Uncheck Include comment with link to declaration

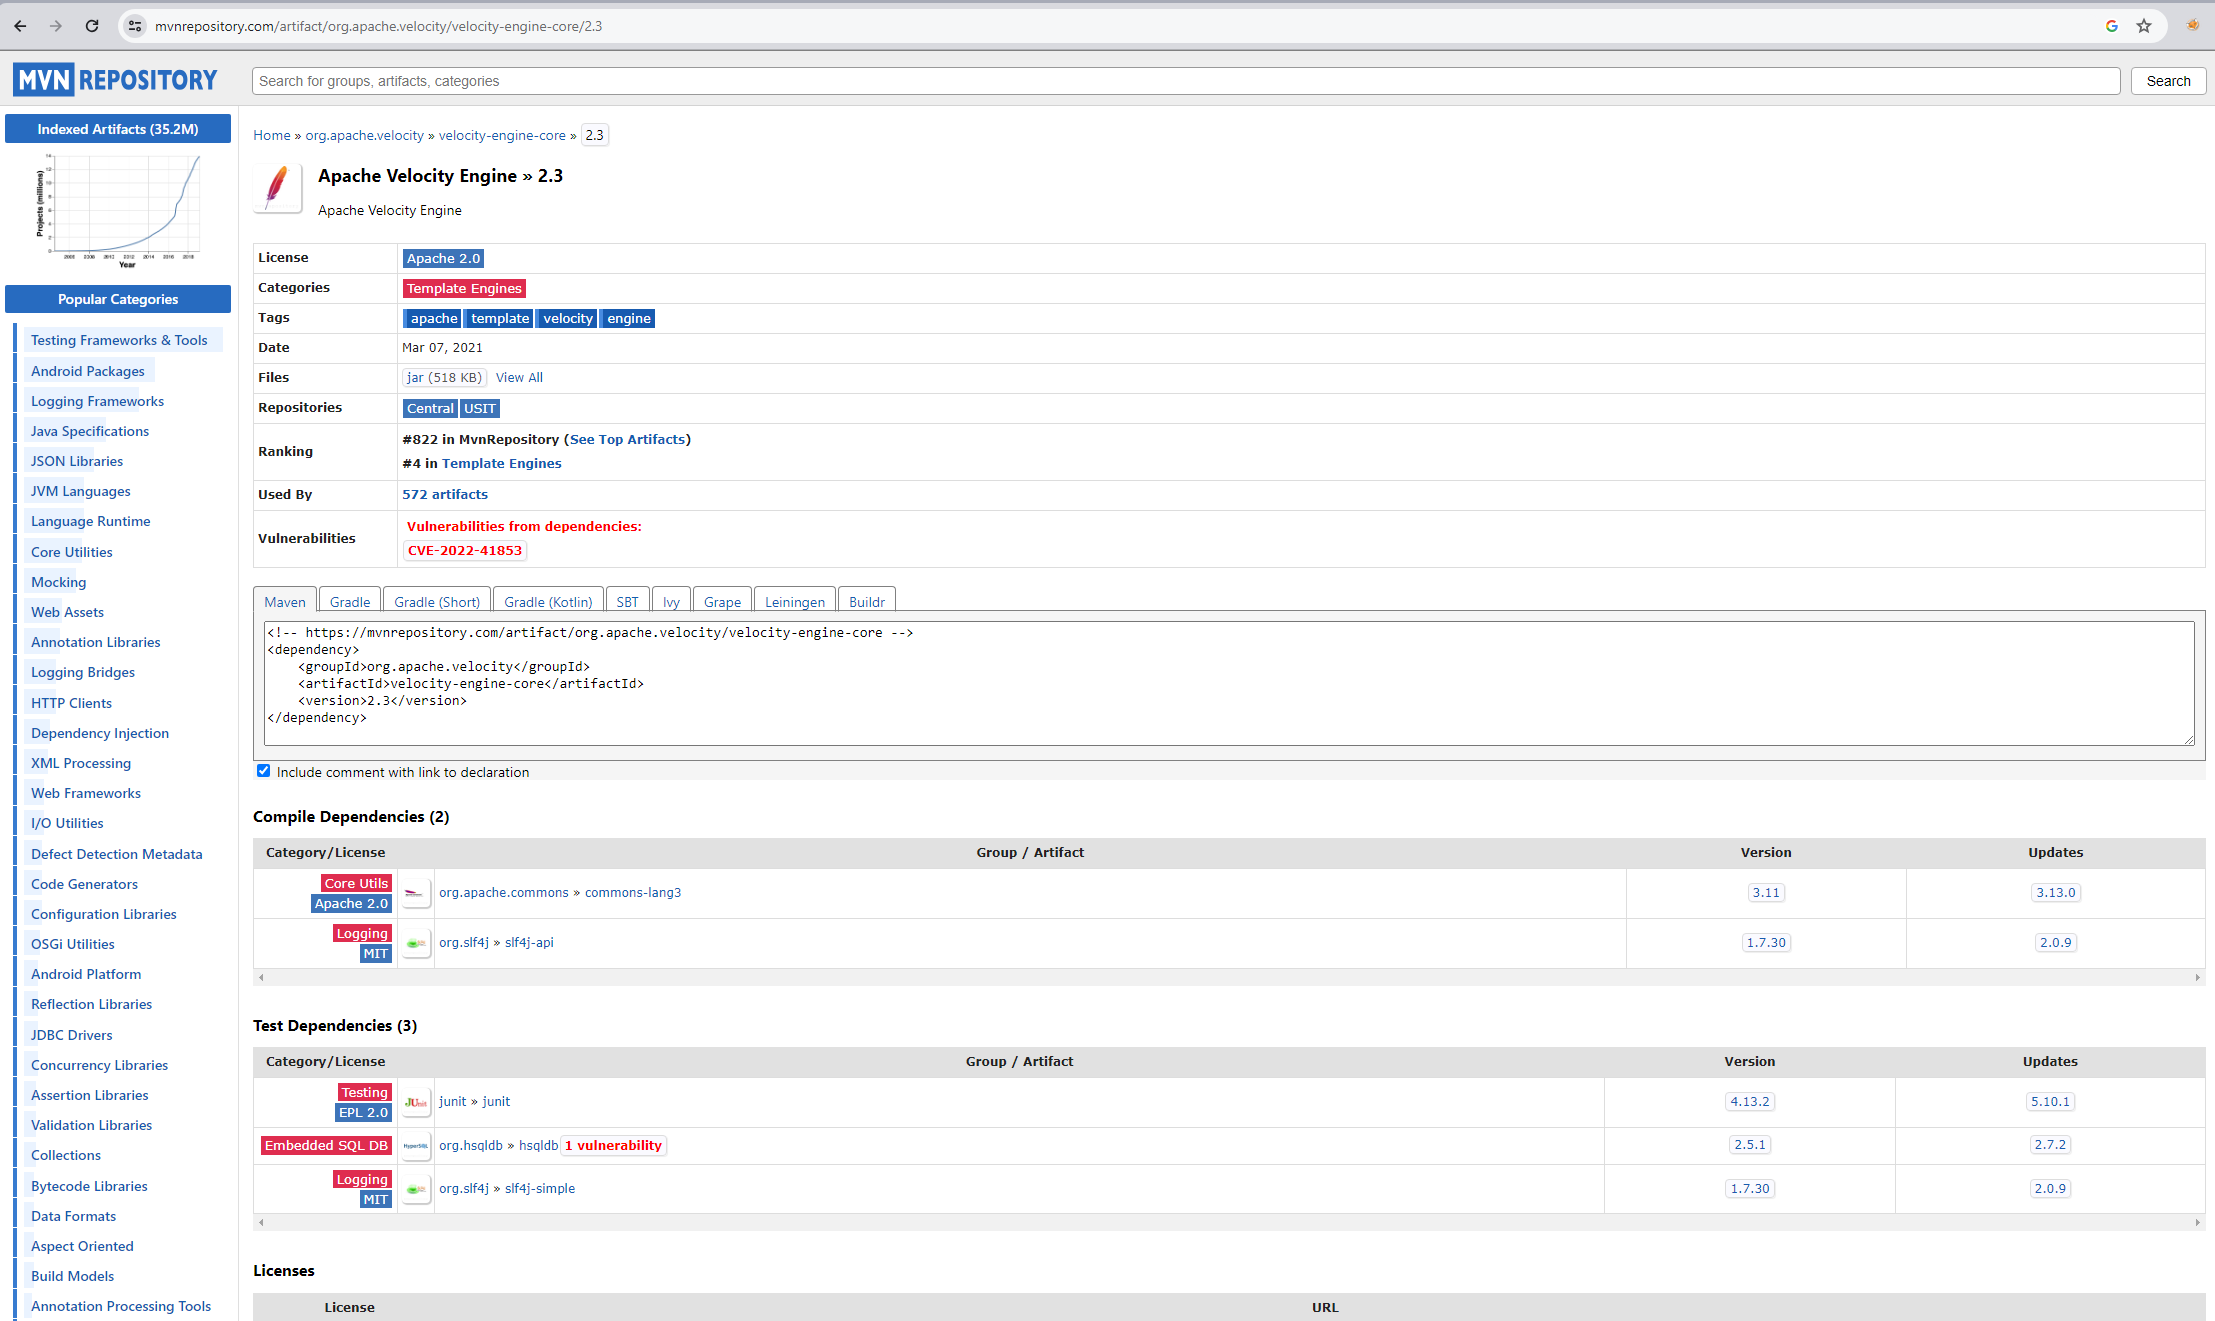pyautogui.click(x=264, y=771)
